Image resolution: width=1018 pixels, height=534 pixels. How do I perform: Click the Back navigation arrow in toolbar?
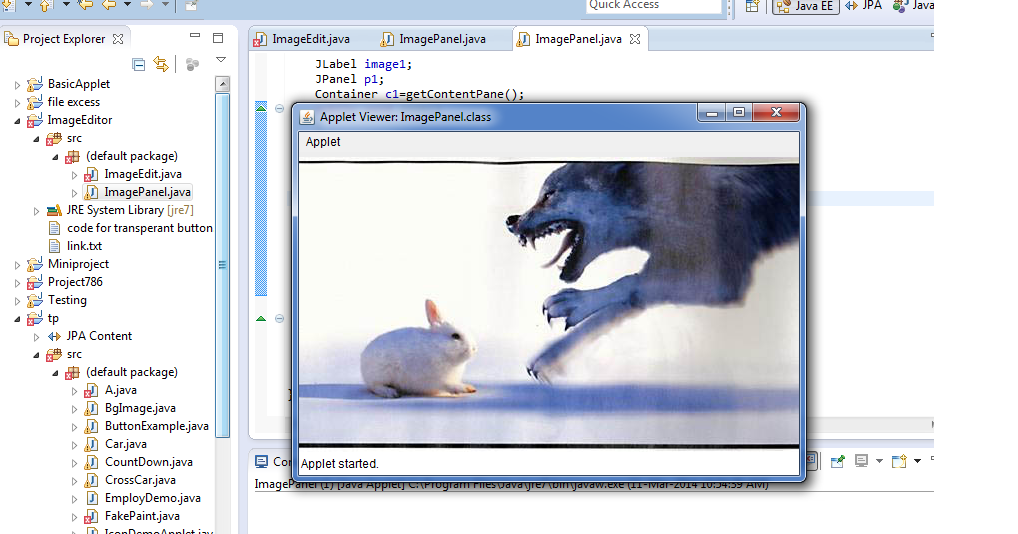coord(108,5)
